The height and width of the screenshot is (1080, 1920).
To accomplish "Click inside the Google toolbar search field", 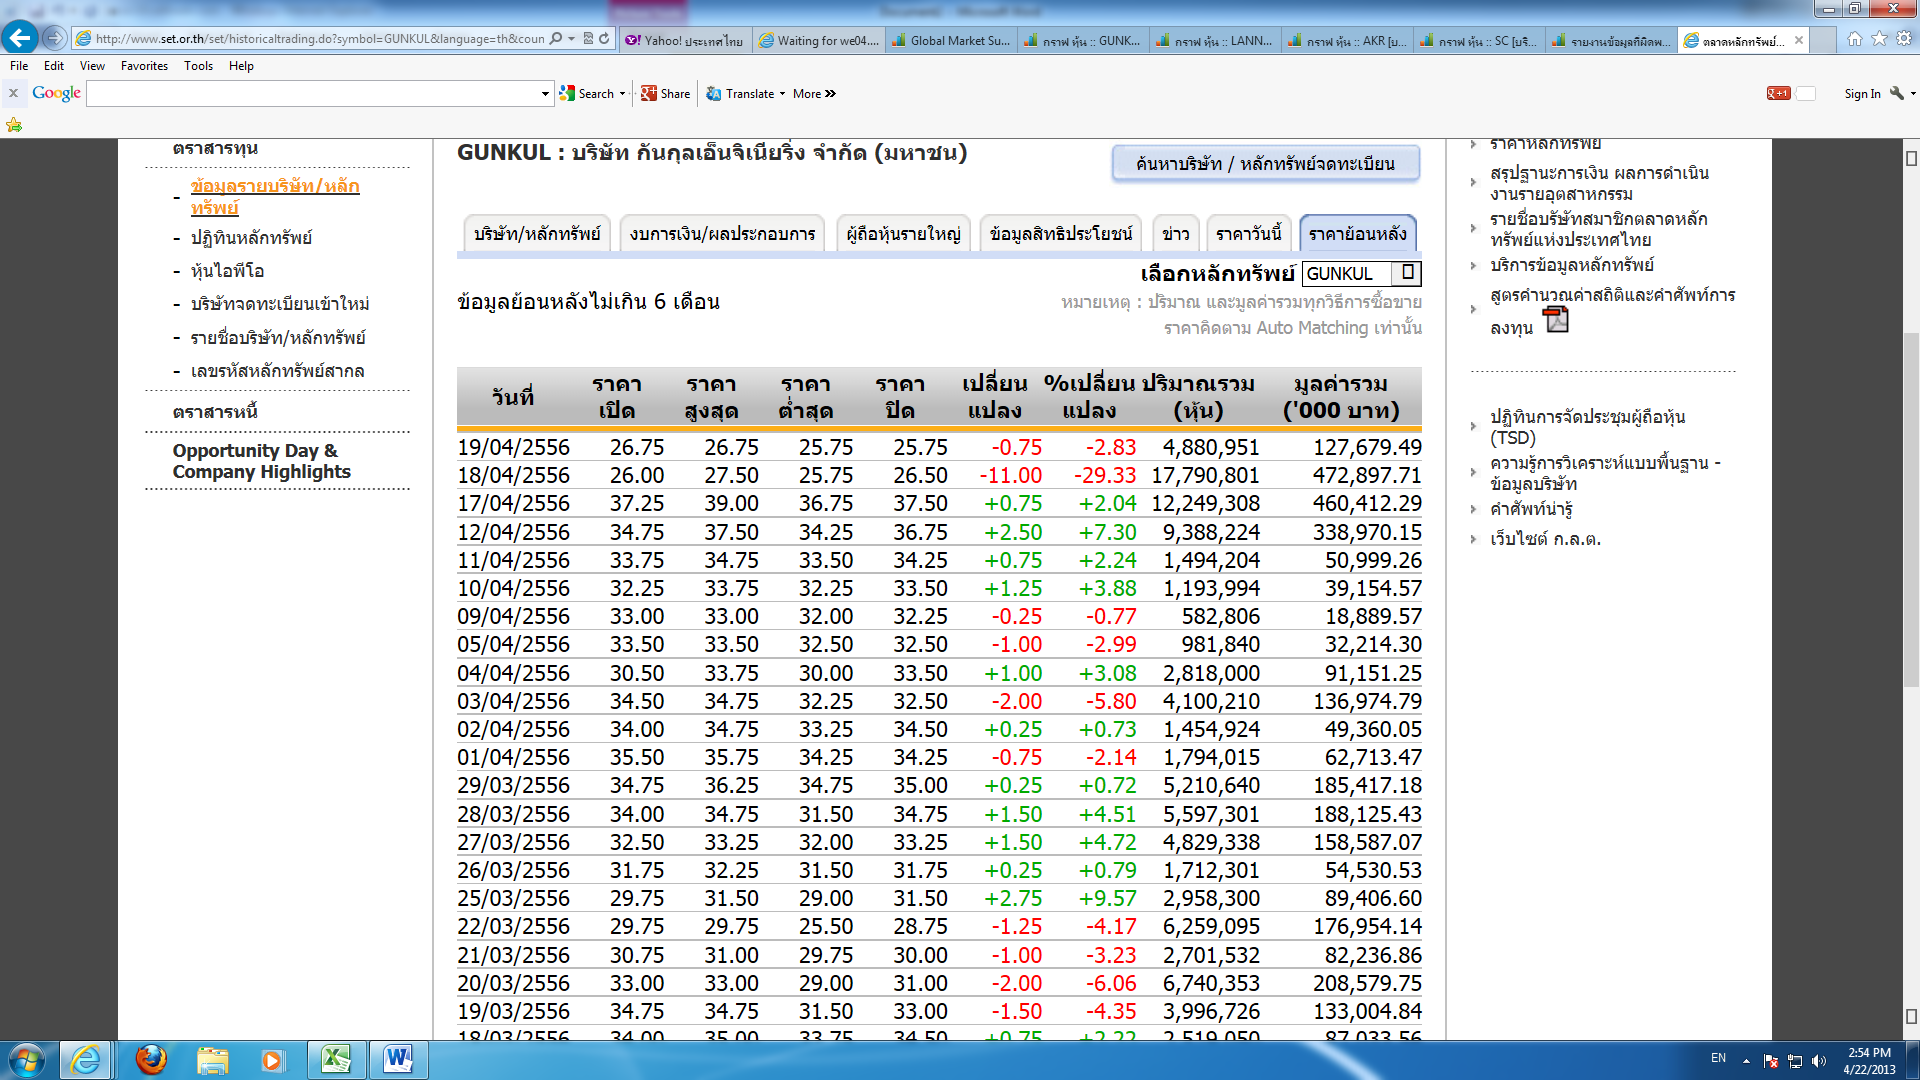I will [x=315, y=94].
